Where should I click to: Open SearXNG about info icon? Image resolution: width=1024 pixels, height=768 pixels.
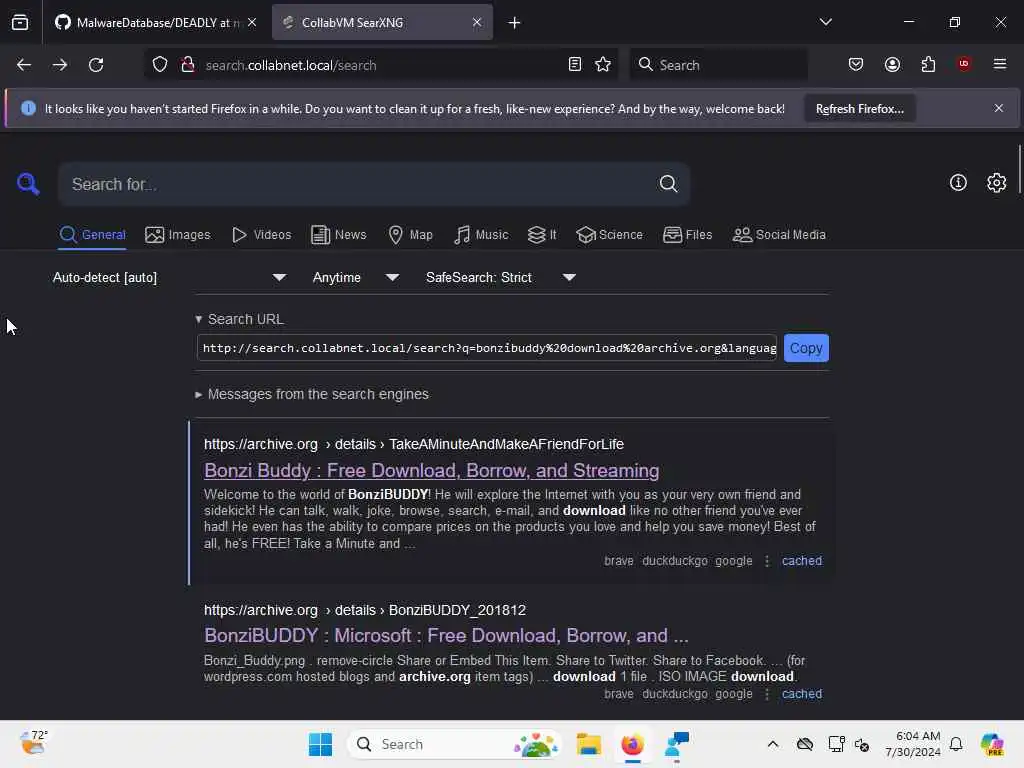958,183
